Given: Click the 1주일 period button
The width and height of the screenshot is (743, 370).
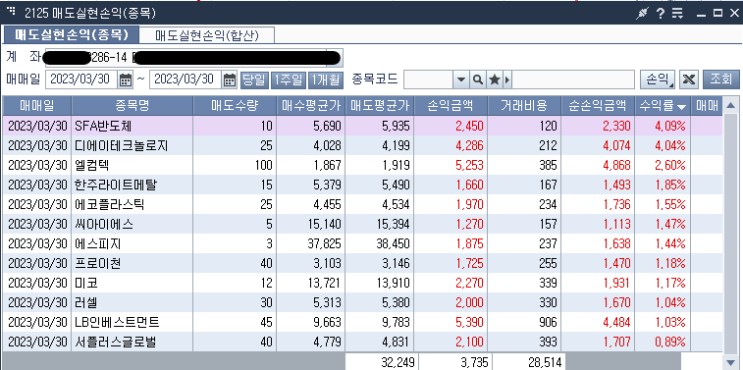Looking at the screenshot, I should coord(288,80).
